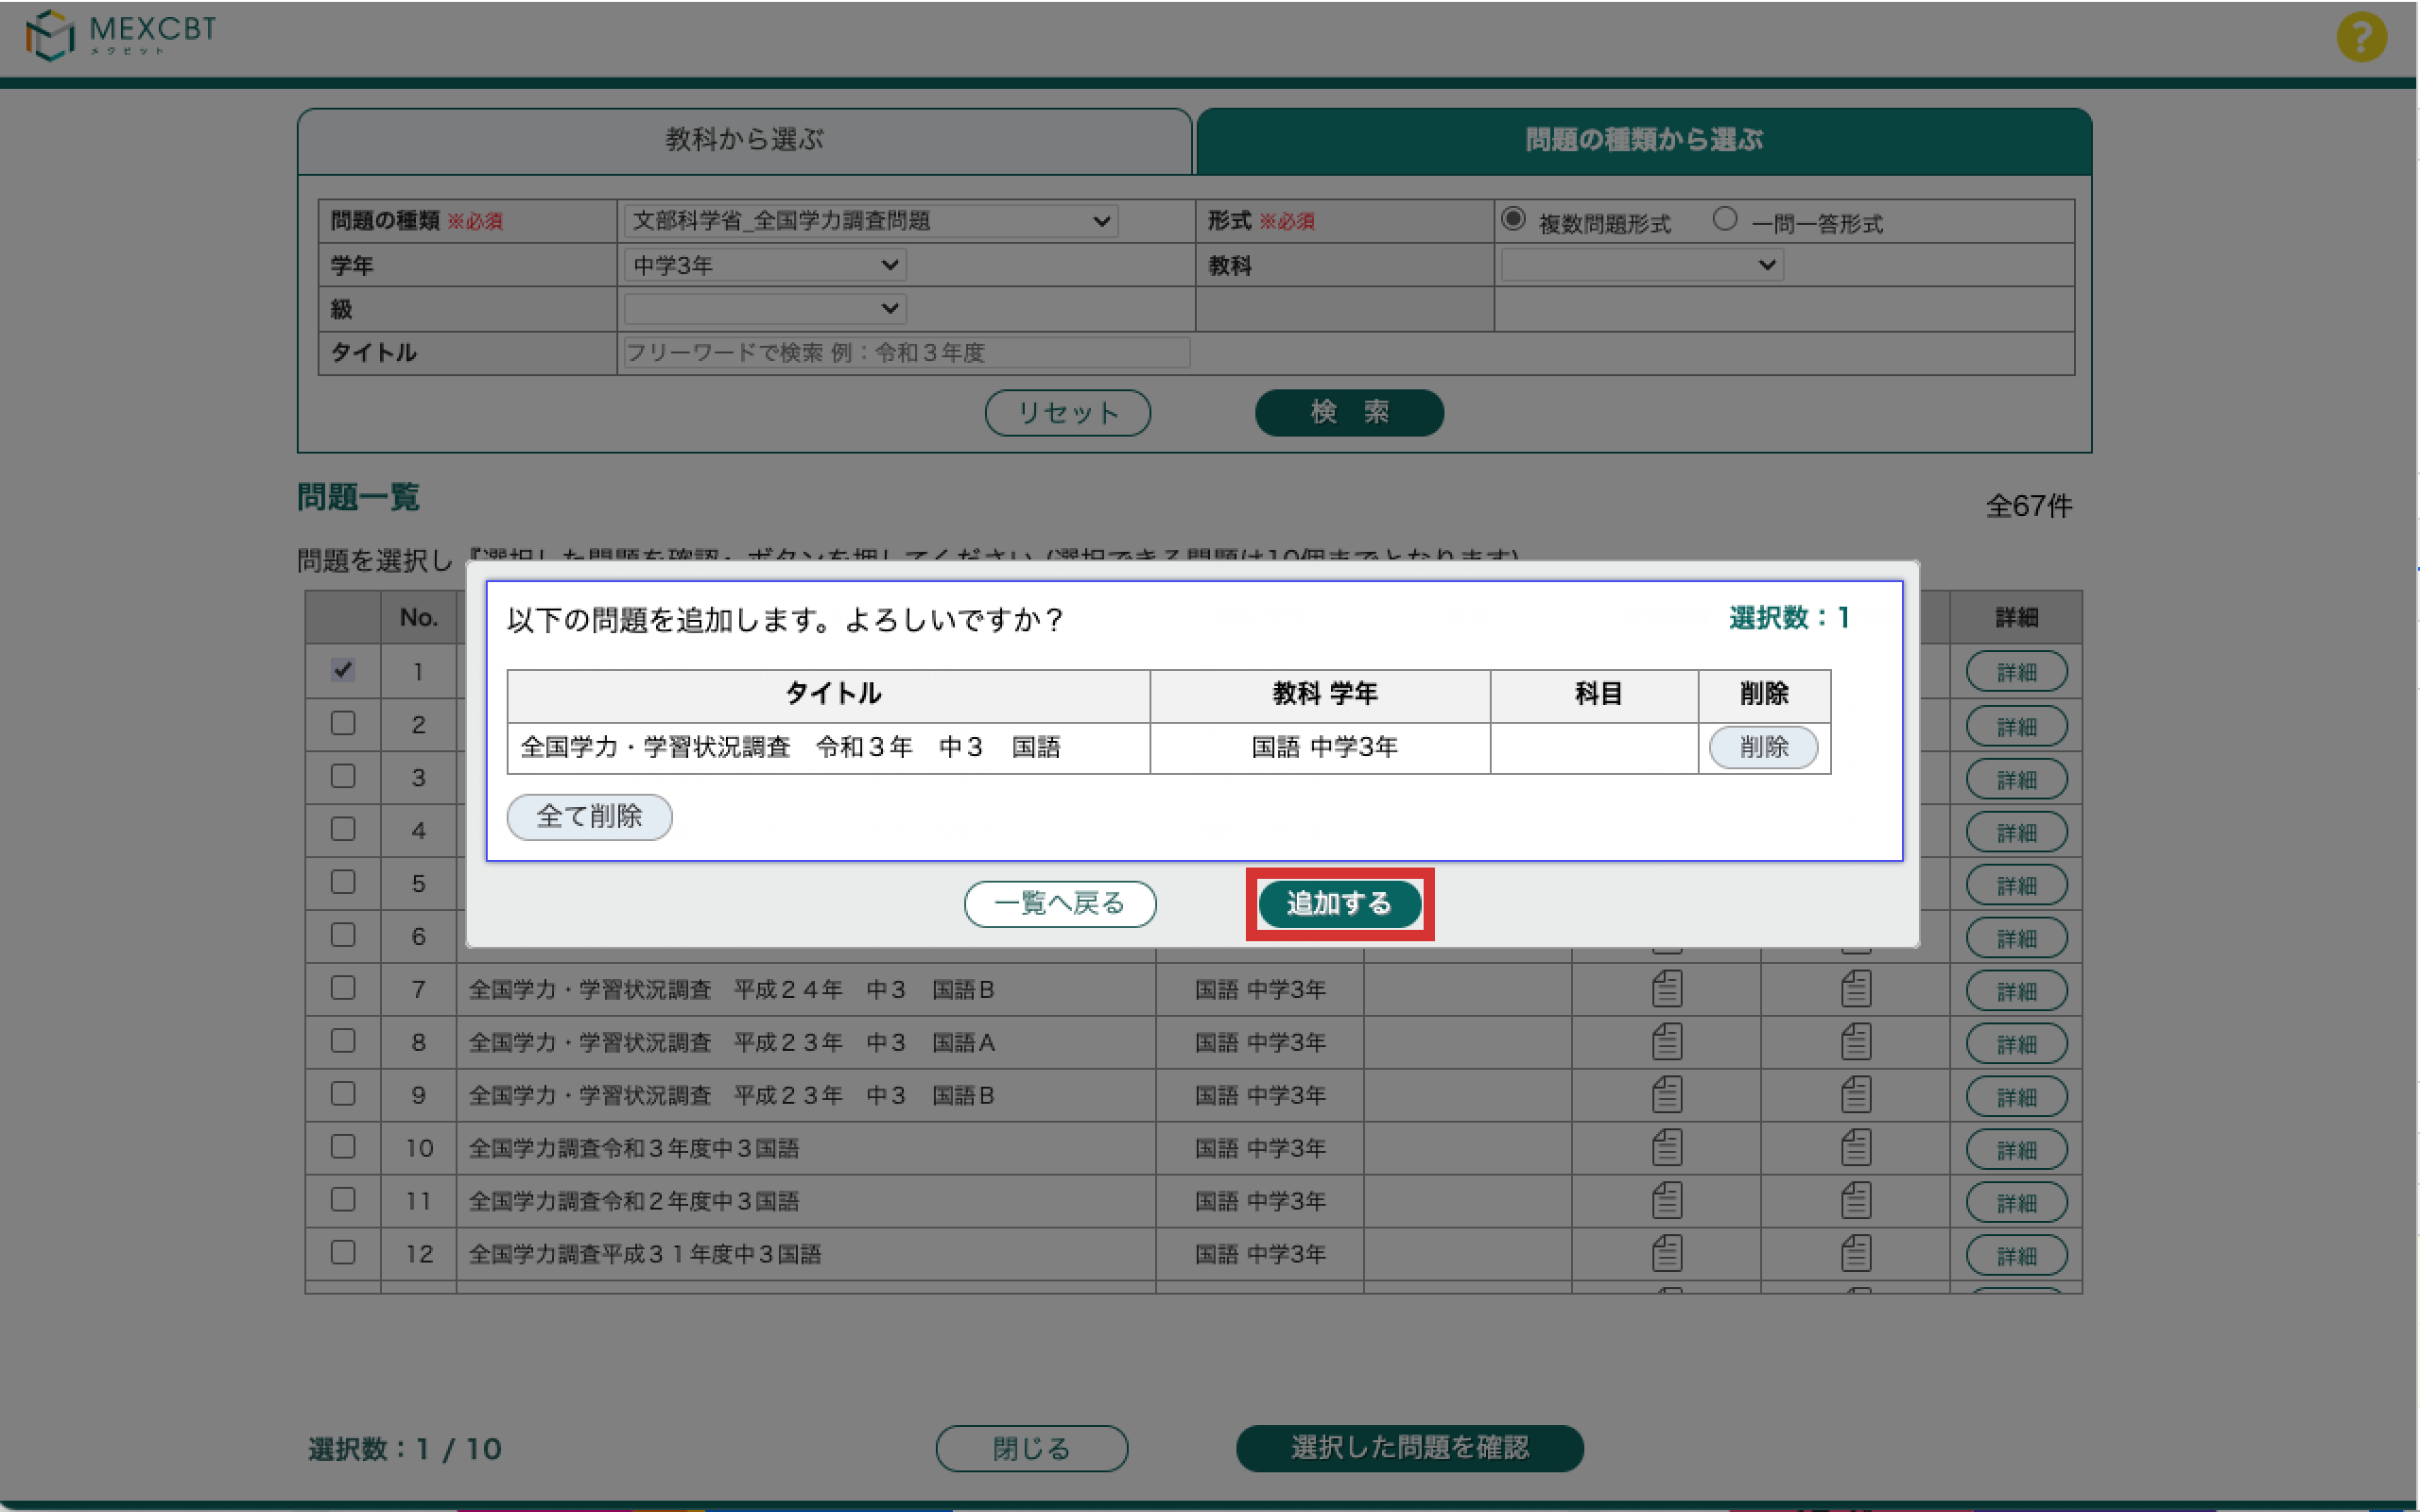Screen dimensions: 2420x1512
Task: Click the 全て削除 button
Action: 589,817
